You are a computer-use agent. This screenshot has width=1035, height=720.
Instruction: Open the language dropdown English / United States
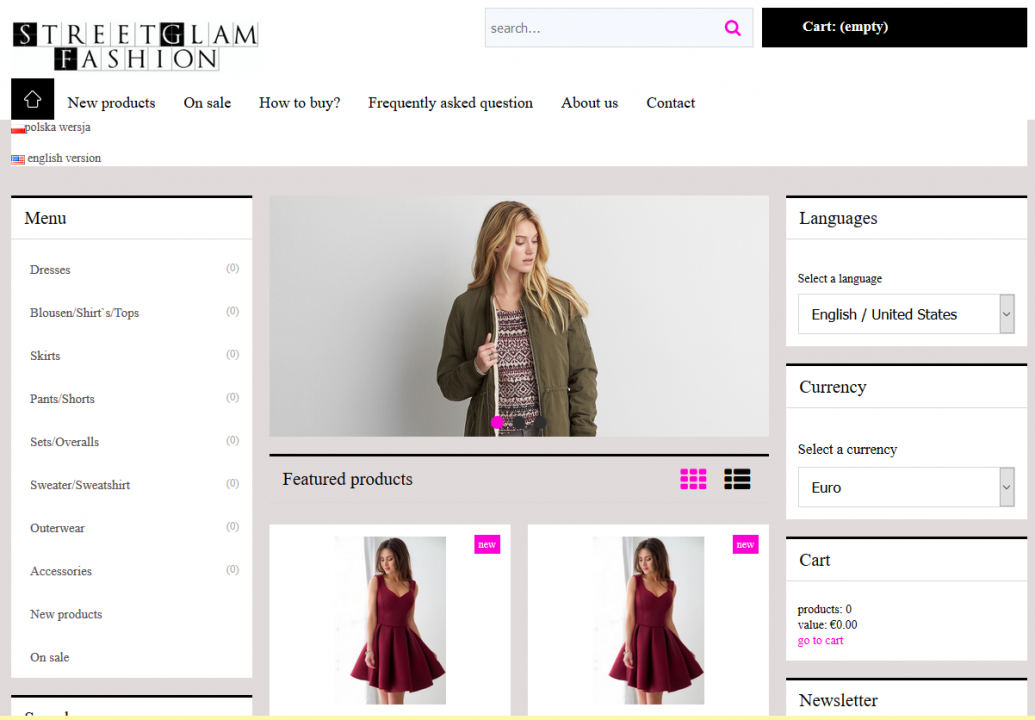[906, 314]
